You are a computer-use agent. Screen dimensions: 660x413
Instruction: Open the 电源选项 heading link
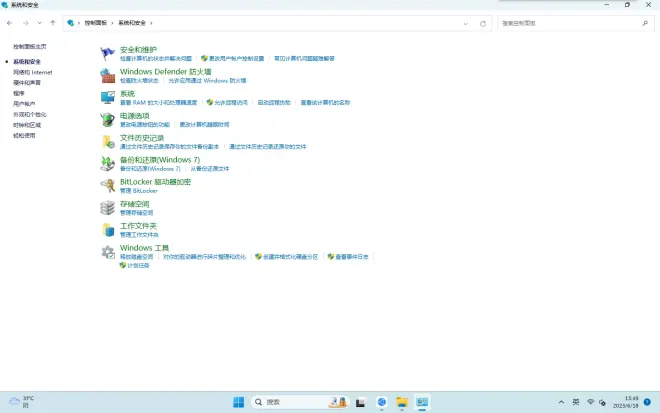point(135,115)
